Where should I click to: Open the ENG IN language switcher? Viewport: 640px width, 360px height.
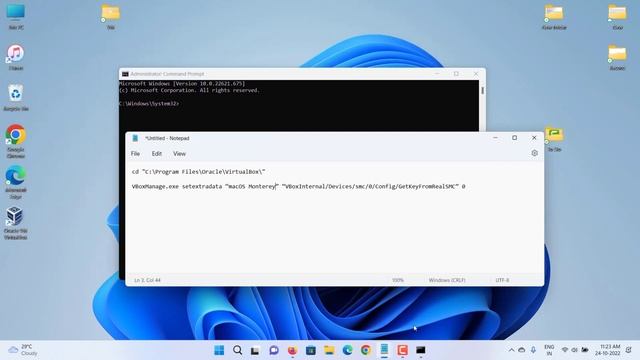coord(549,350)
